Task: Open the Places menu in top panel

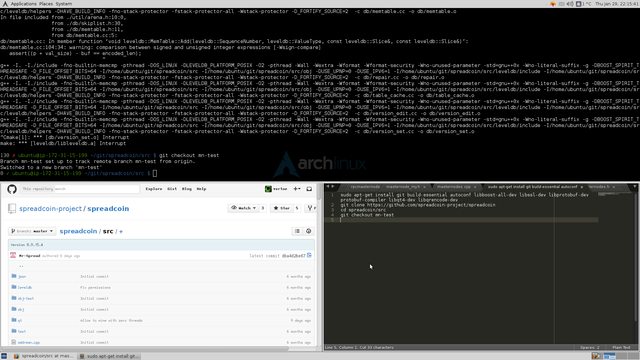Action: tap(46, 4)
